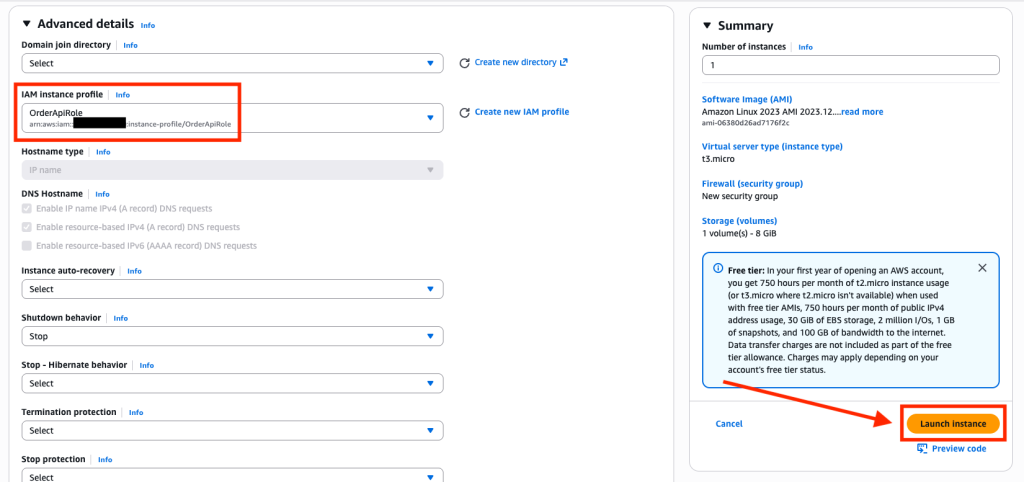This screenshot has height=482, width=1024.
Task: Open Info link for Instance auto-recovery
Action: click(135, 271)
